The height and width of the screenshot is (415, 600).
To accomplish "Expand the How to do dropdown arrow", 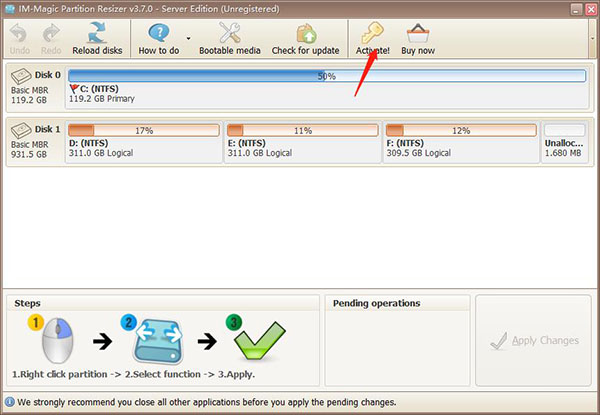I will [188, 38].
